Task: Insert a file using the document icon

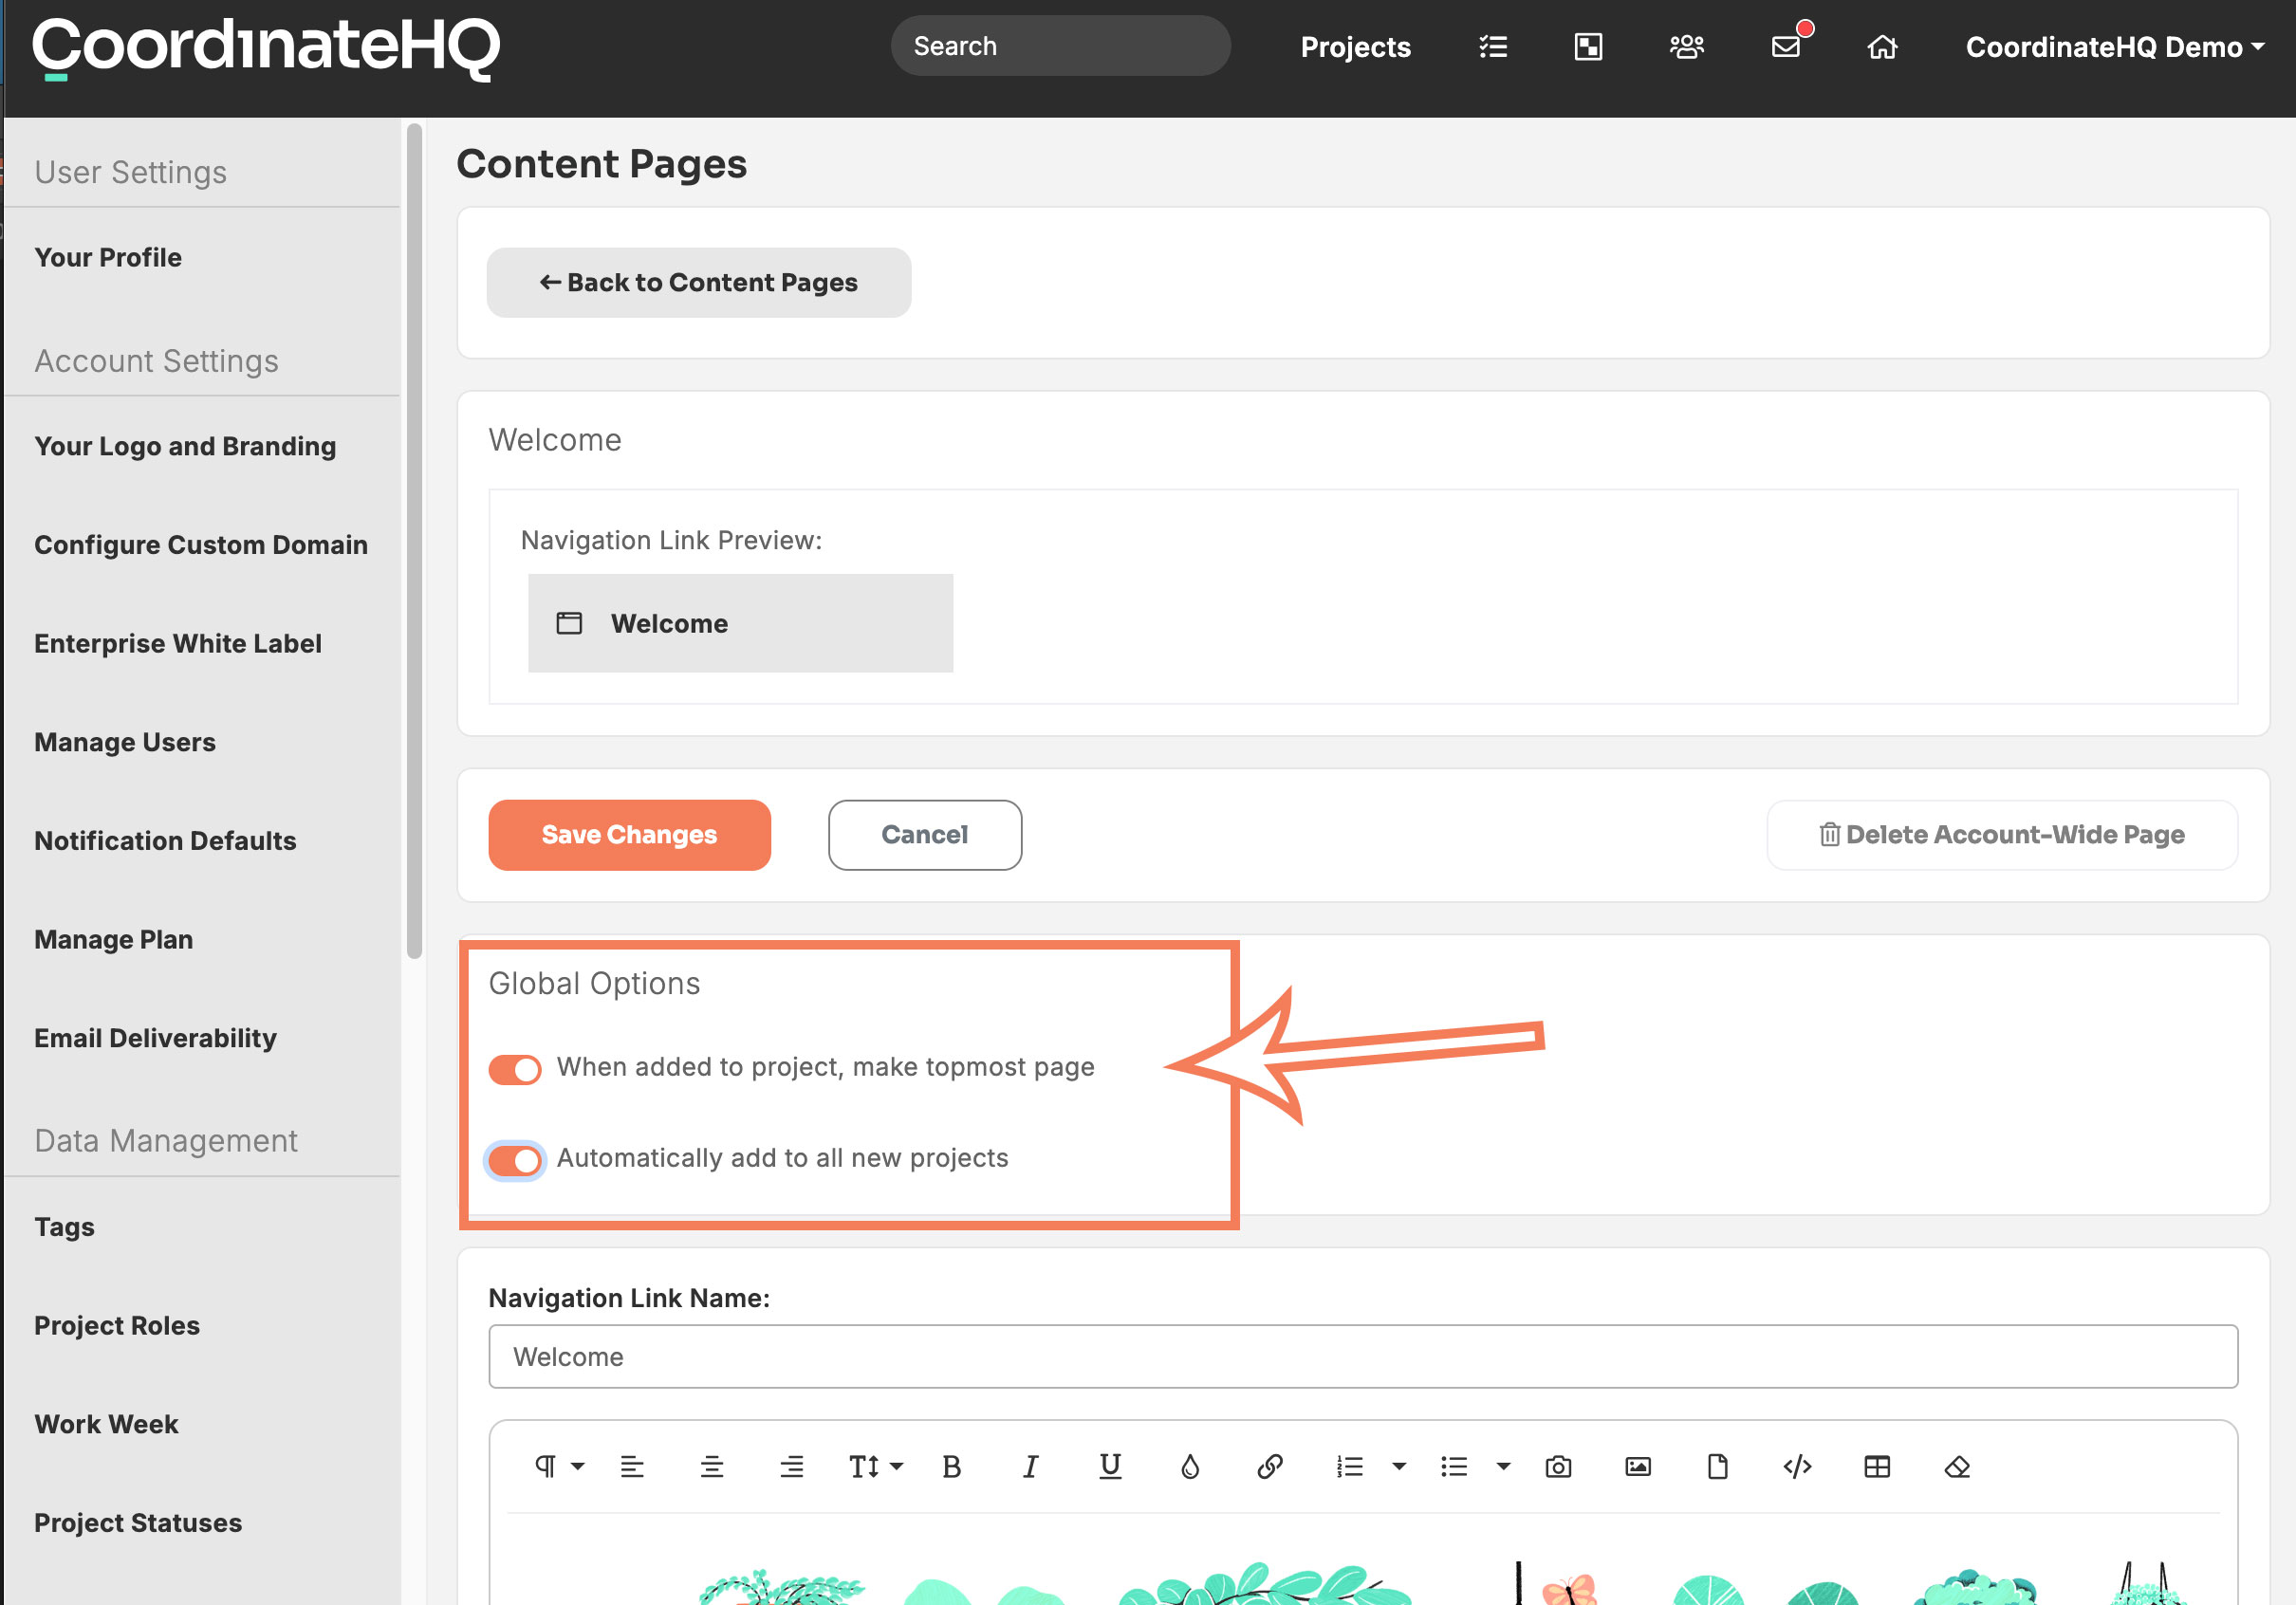Action: pos(1718,1466)
